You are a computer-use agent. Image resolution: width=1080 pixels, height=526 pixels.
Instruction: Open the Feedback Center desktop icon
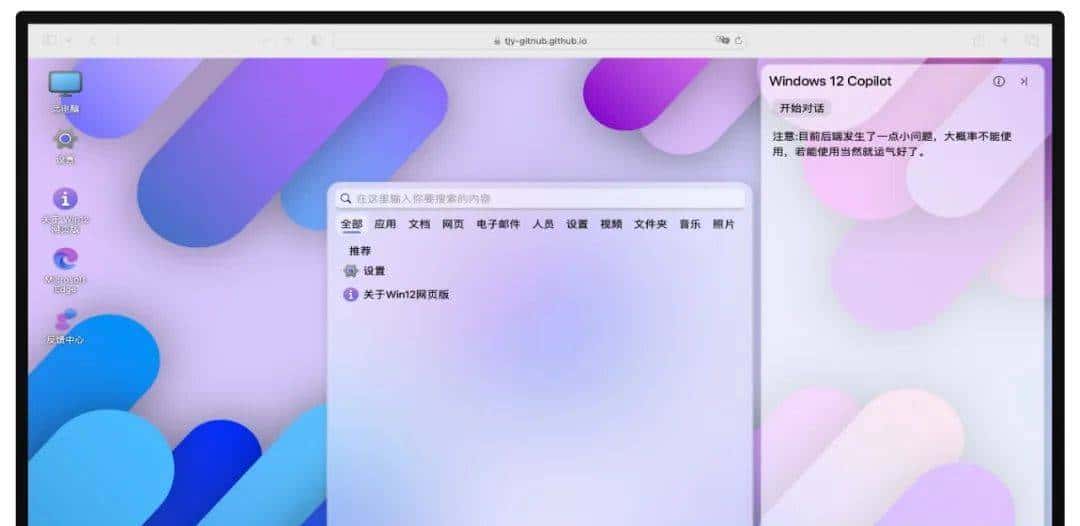pyautogui.click(x=65, y=326)
